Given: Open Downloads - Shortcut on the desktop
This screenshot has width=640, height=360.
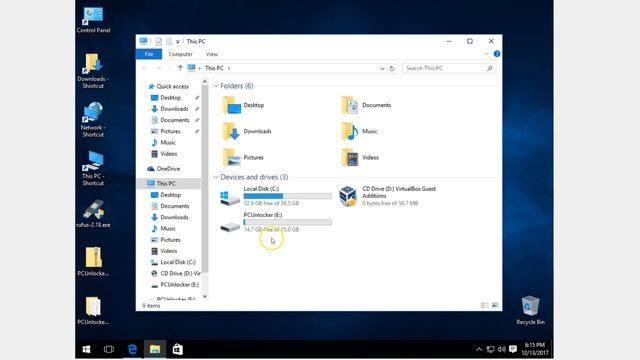Looking at the screenshot, I should tap(93, 71).
